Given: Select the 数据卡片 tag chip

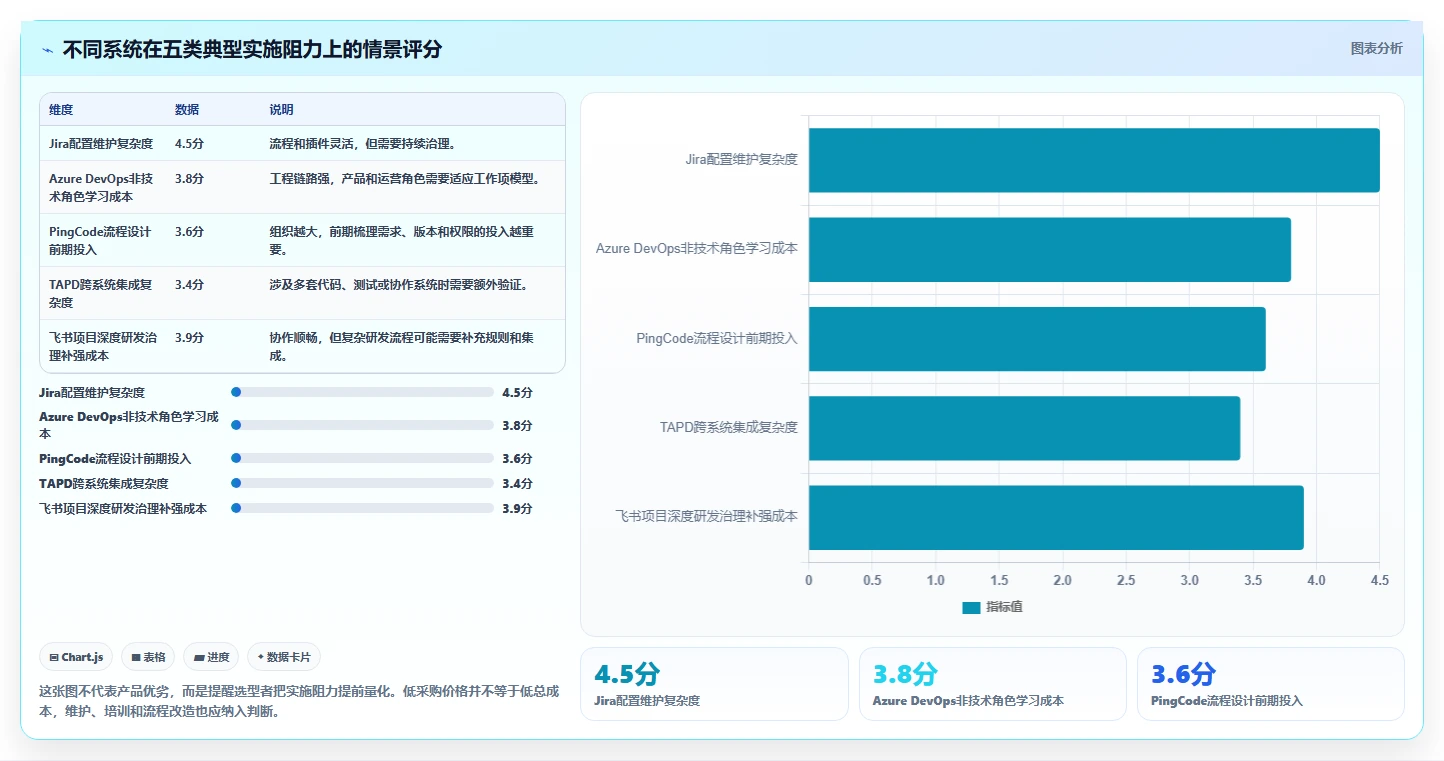Looking at the screenshot, I should pos(284,657).
